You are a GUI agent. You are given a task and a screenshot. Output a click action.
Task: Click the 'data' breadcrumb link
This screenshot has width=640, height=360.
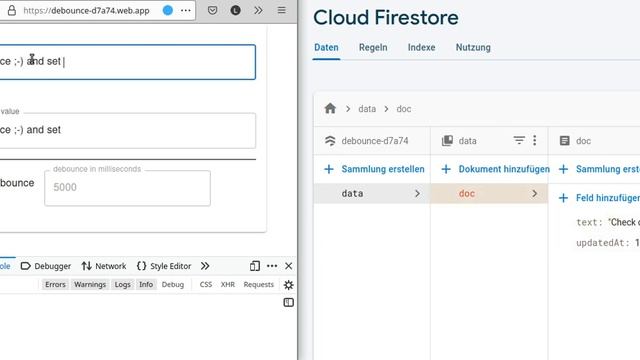(367, 109)
